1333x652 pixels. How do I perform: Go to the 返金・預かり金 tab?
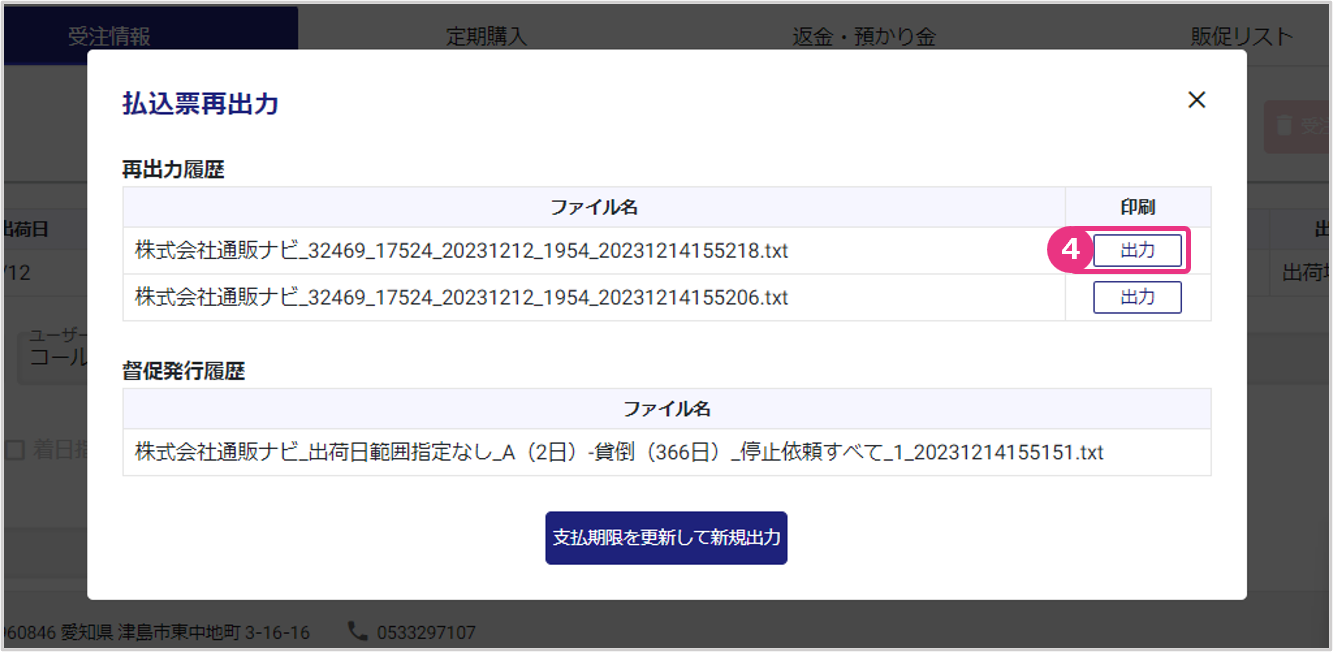tap(864, 37)
